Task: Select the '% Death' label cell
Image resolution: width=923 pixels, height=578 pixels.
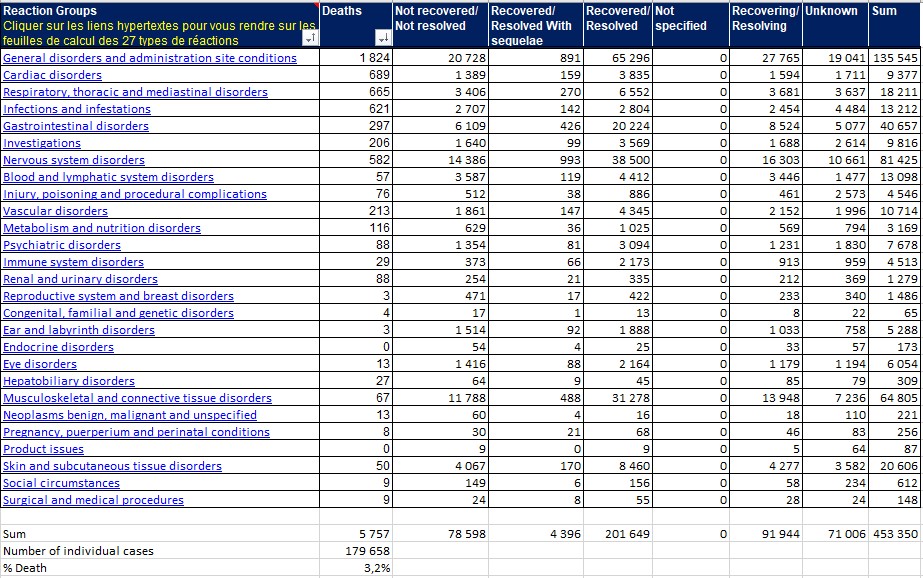Action: click(160, 568)
